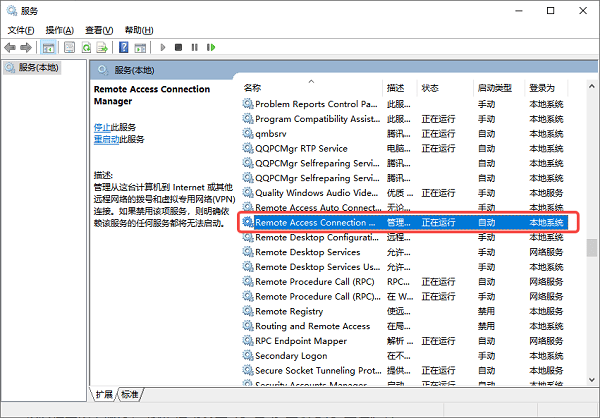Select the Remote Access Connection service row
Image resolution: width=600 pixels, height=418 pixels.
click(405, 222)
